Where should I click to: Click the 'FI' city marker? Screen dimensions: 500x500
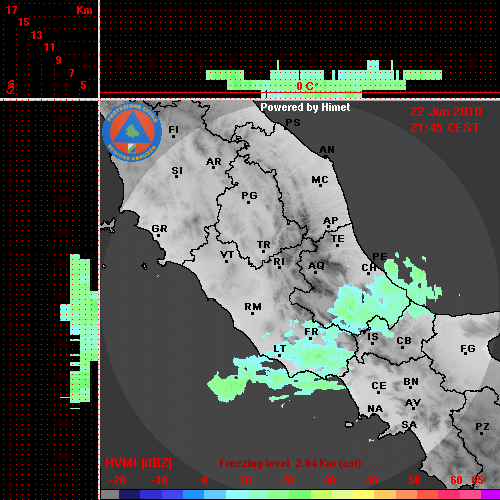click(173, 131)
